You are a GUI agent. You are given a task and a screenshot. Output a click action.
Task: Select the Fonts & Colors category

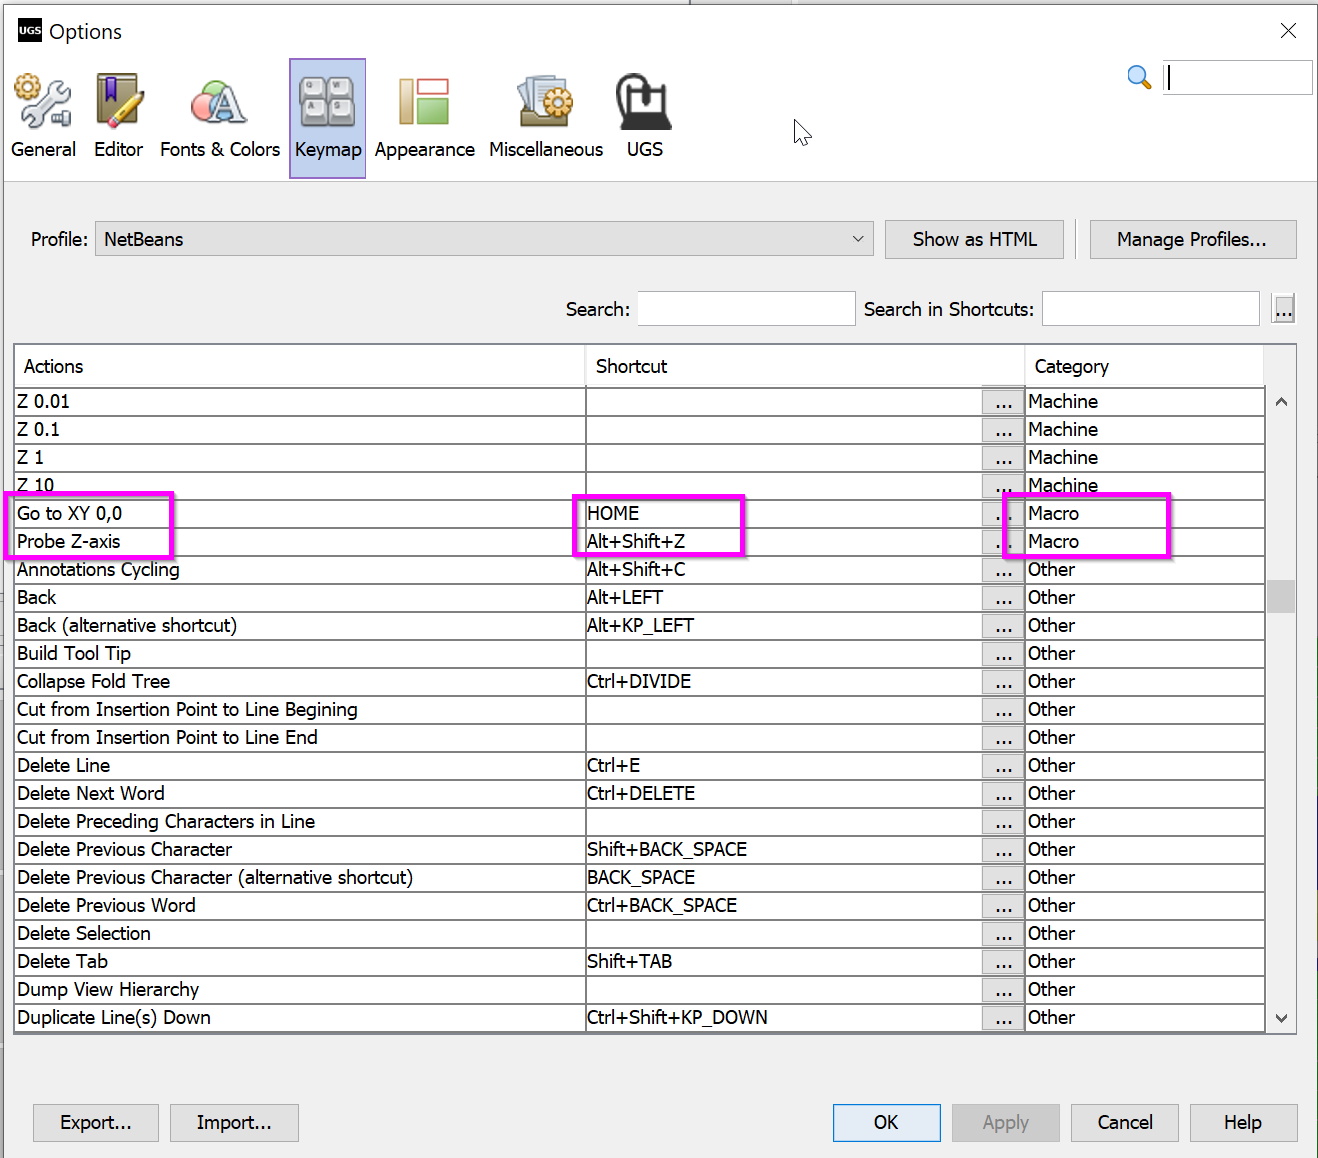pos(220,117)
